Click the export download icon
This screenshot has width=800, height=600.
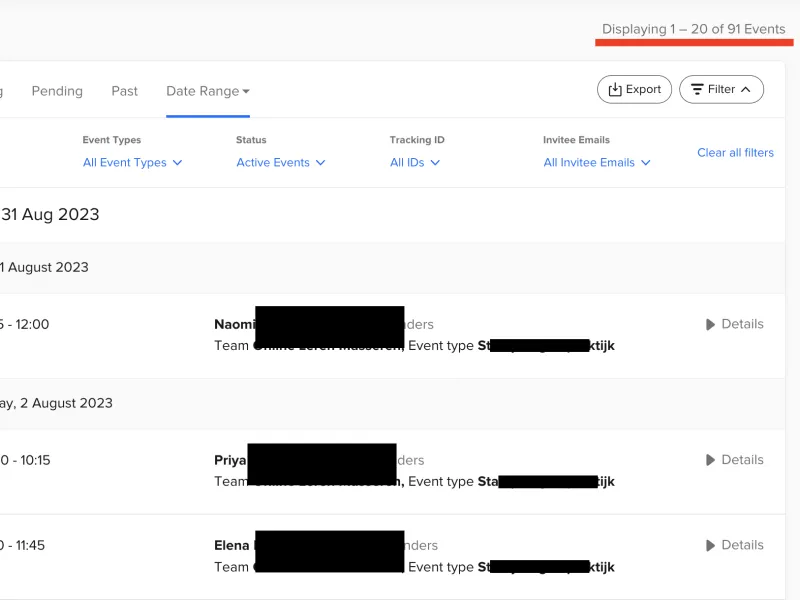click(x=615, y=89)
